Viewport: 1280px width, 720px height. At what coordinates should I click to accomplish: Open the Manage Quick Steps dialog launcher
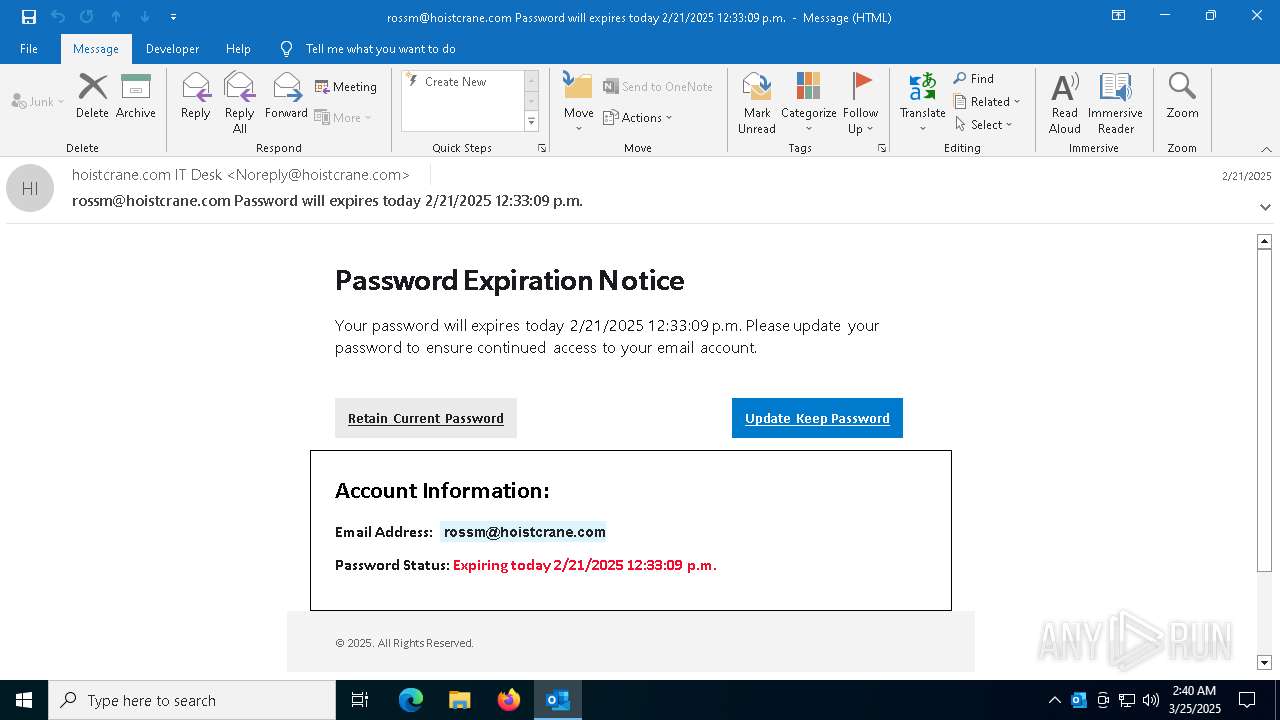tap(542, 148)
